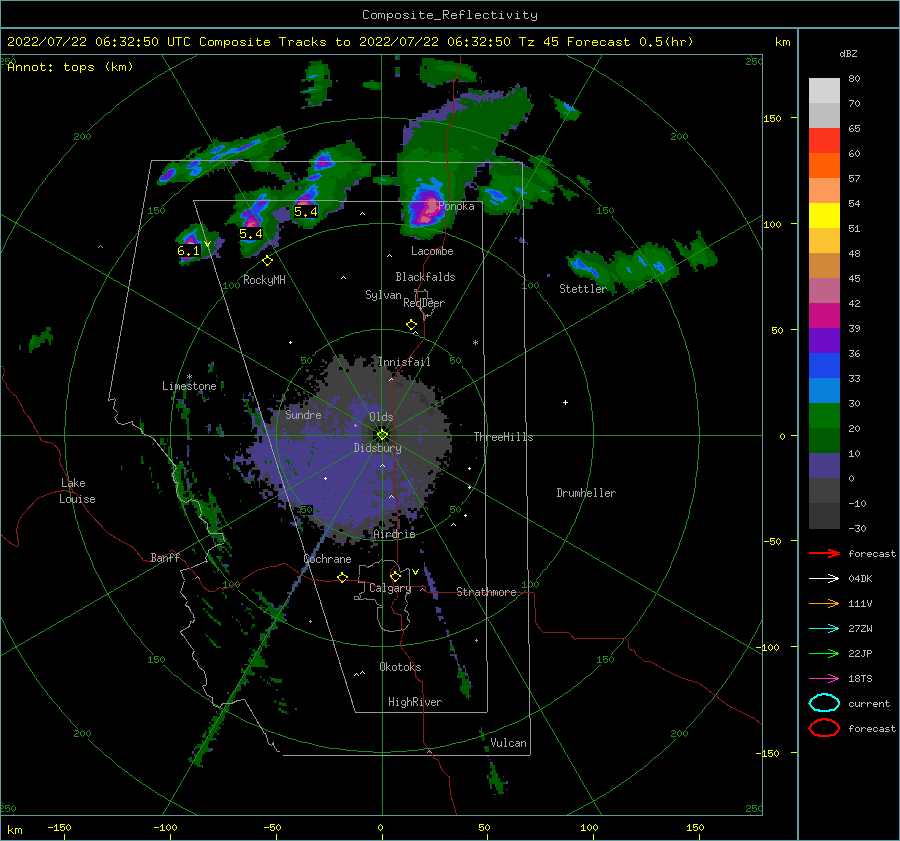Image resolution: width=900 pixels, height=841 pixels.
Task: Select the green 20-30 dBZ swatch
Action: [824, 416]
